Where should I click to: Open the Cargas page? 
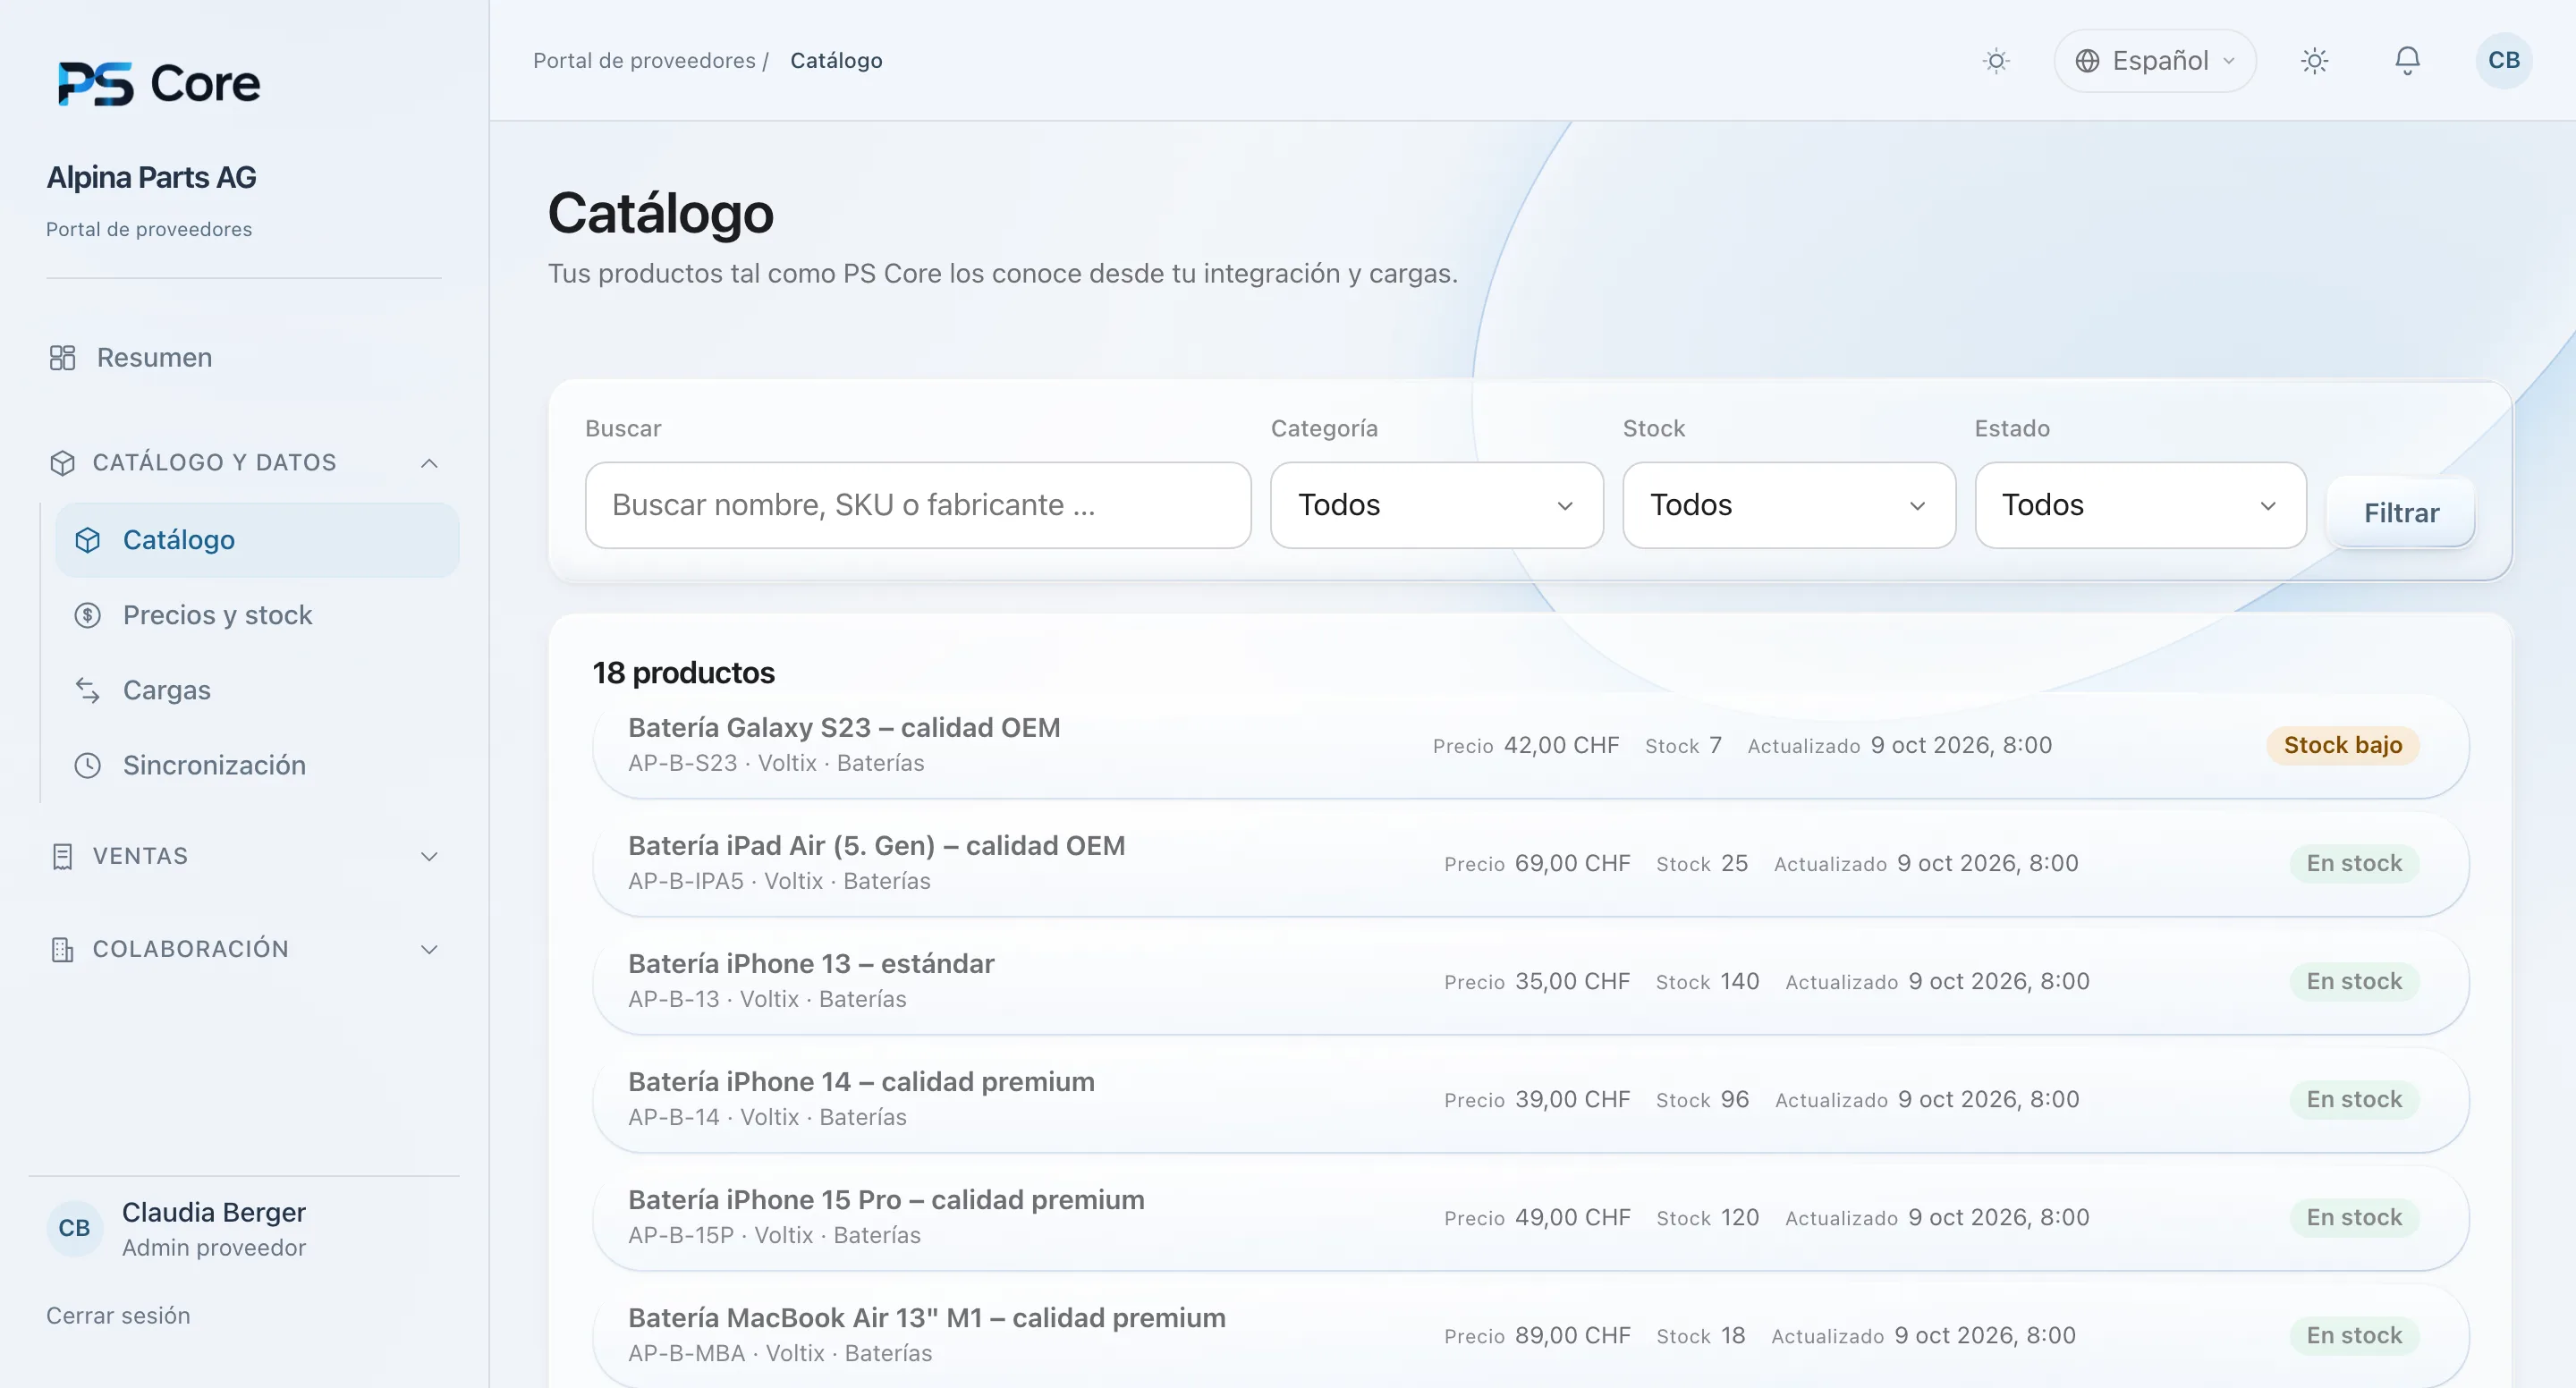coord(257,690)
